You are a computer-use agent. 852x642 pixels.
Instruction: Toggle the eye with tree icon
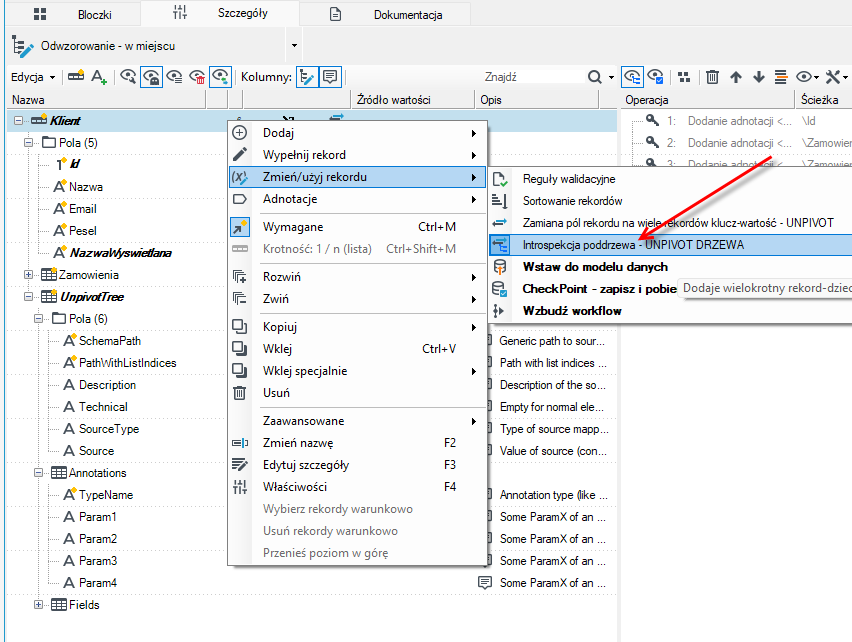coord(632,77)
